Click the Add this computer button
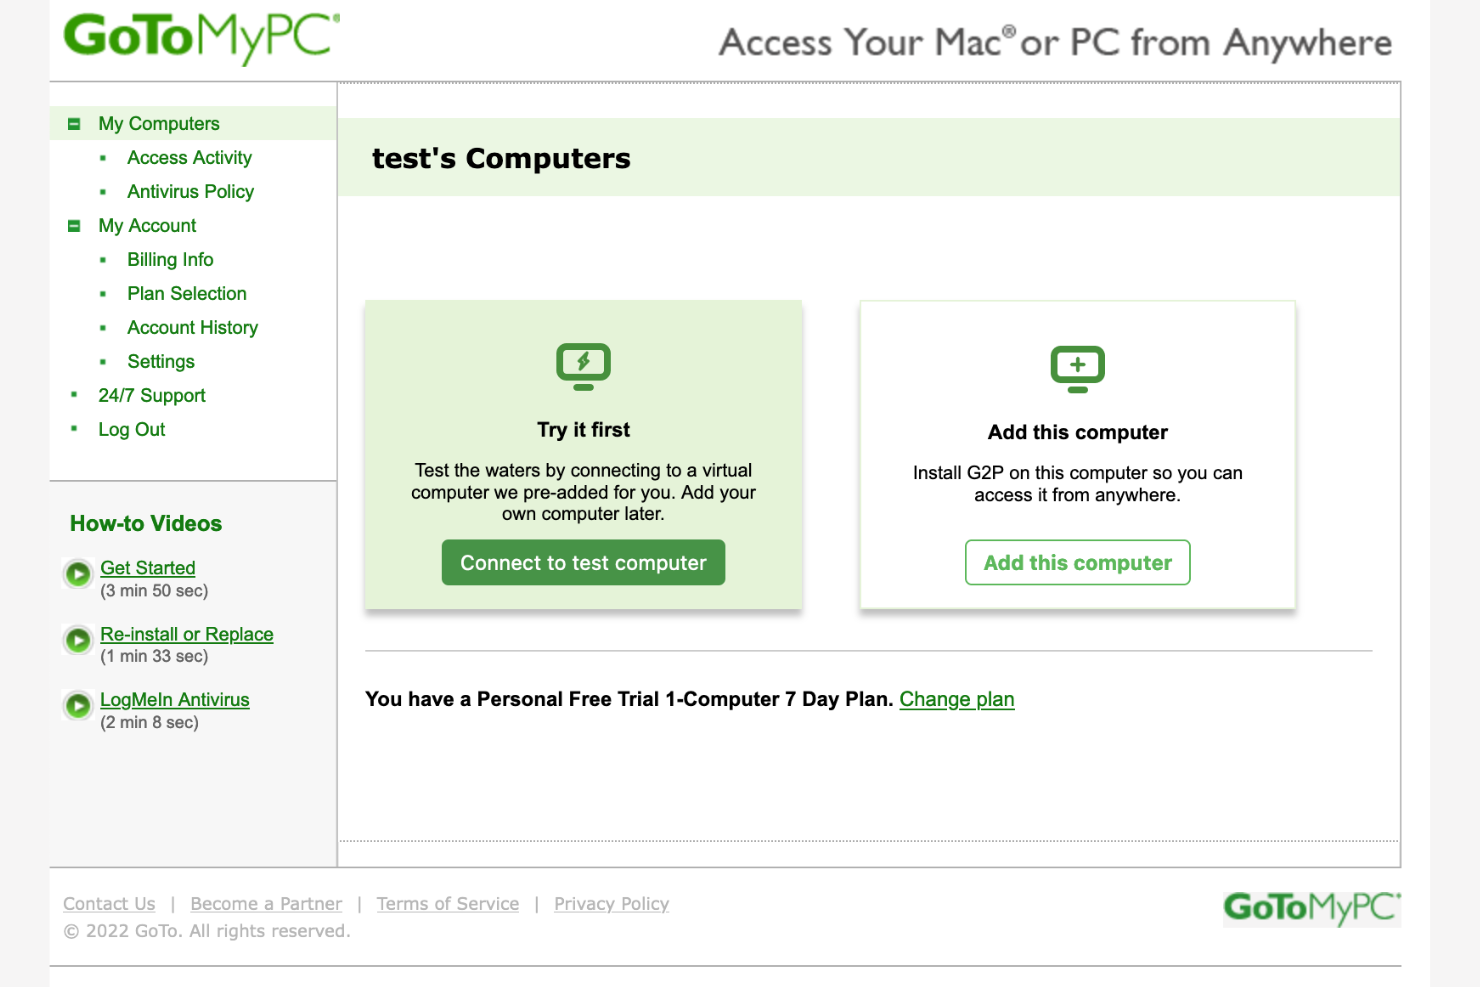Screen dimensions: 1480x987 click(x=1077, y=562)
